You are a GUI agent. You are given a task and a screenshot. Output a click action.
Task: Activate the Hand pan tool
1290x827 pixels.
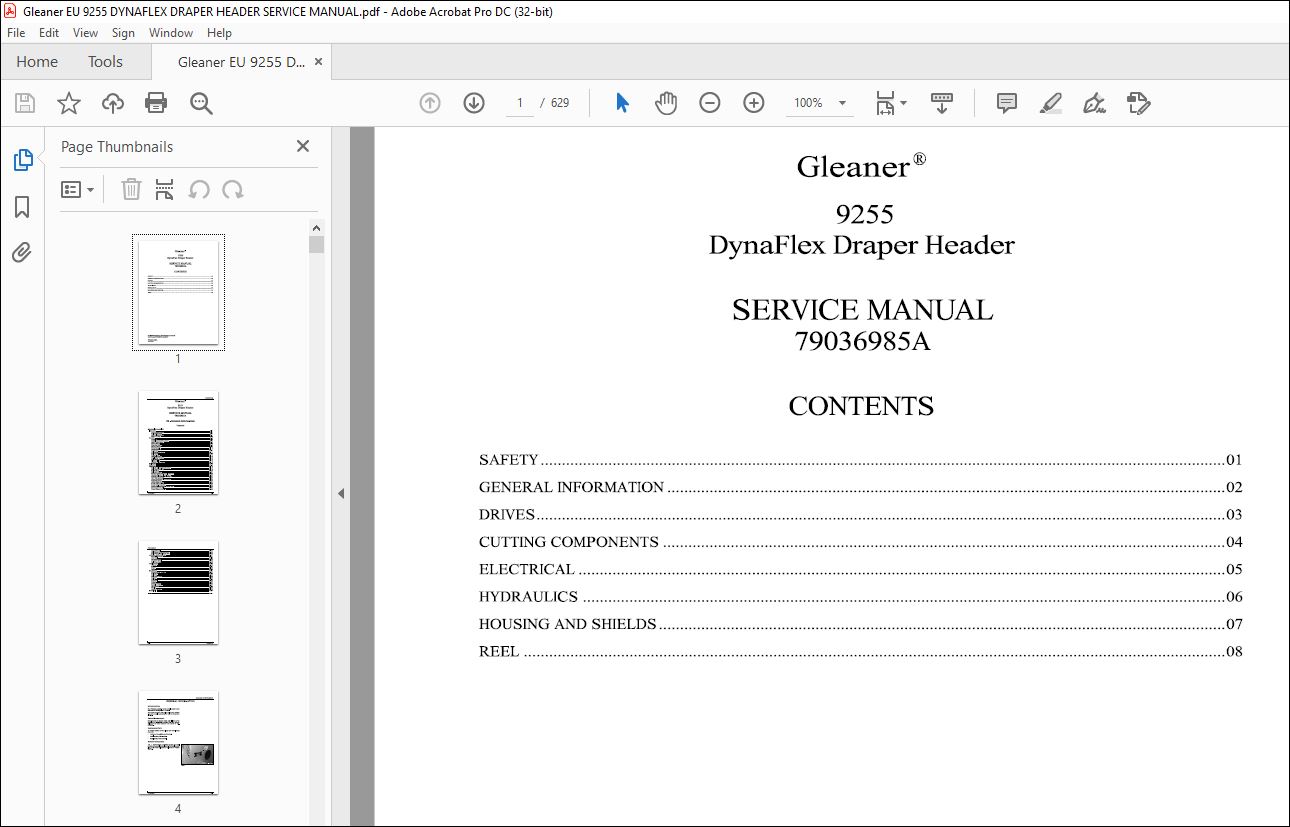[x=666, y=103]
